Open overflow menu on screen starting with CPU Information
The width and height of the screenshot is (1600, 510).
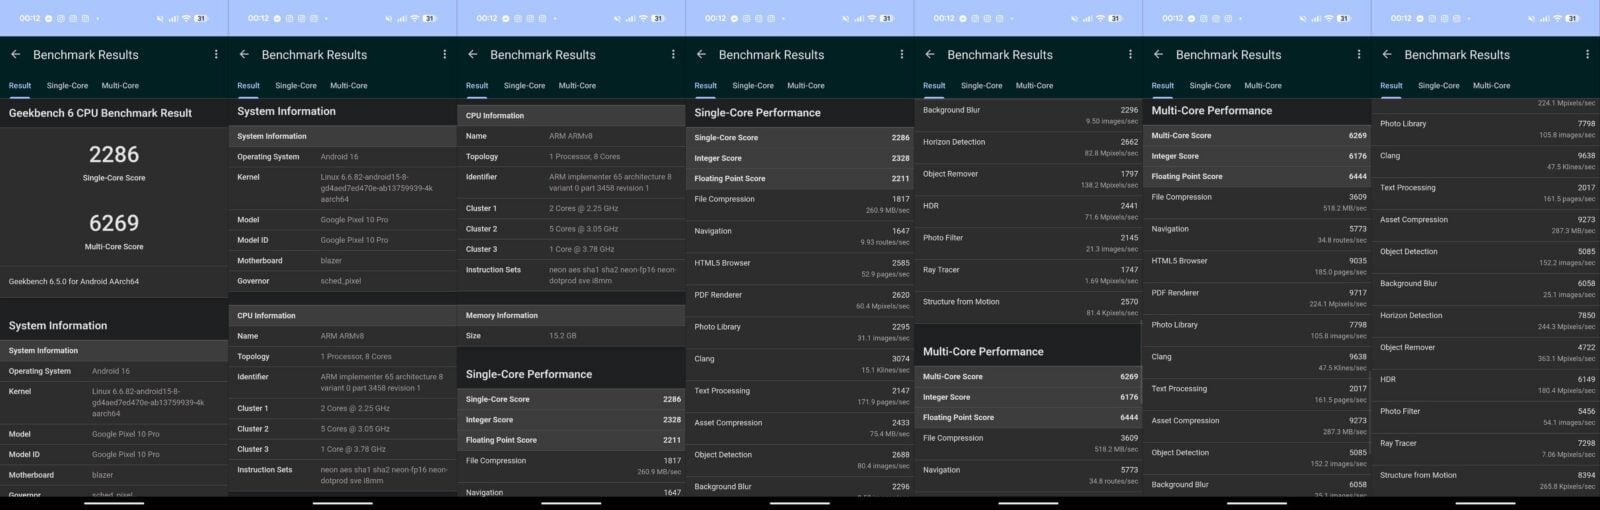click(x=673, y=55)
